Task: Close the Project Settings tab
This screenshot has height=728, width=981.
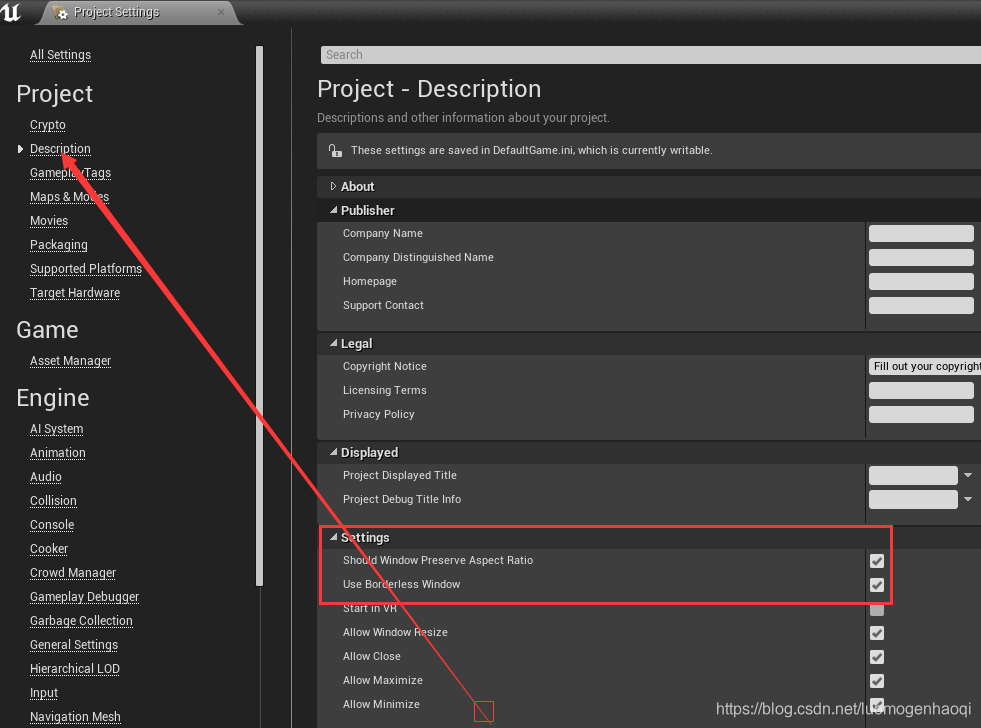Action: click(221, 12)
